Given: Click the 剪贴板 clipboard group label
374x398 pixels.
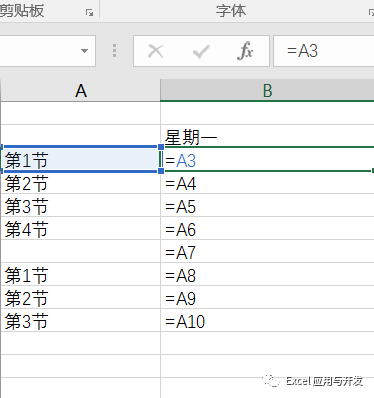Looking at the screenshot, I should click(22, 11).
